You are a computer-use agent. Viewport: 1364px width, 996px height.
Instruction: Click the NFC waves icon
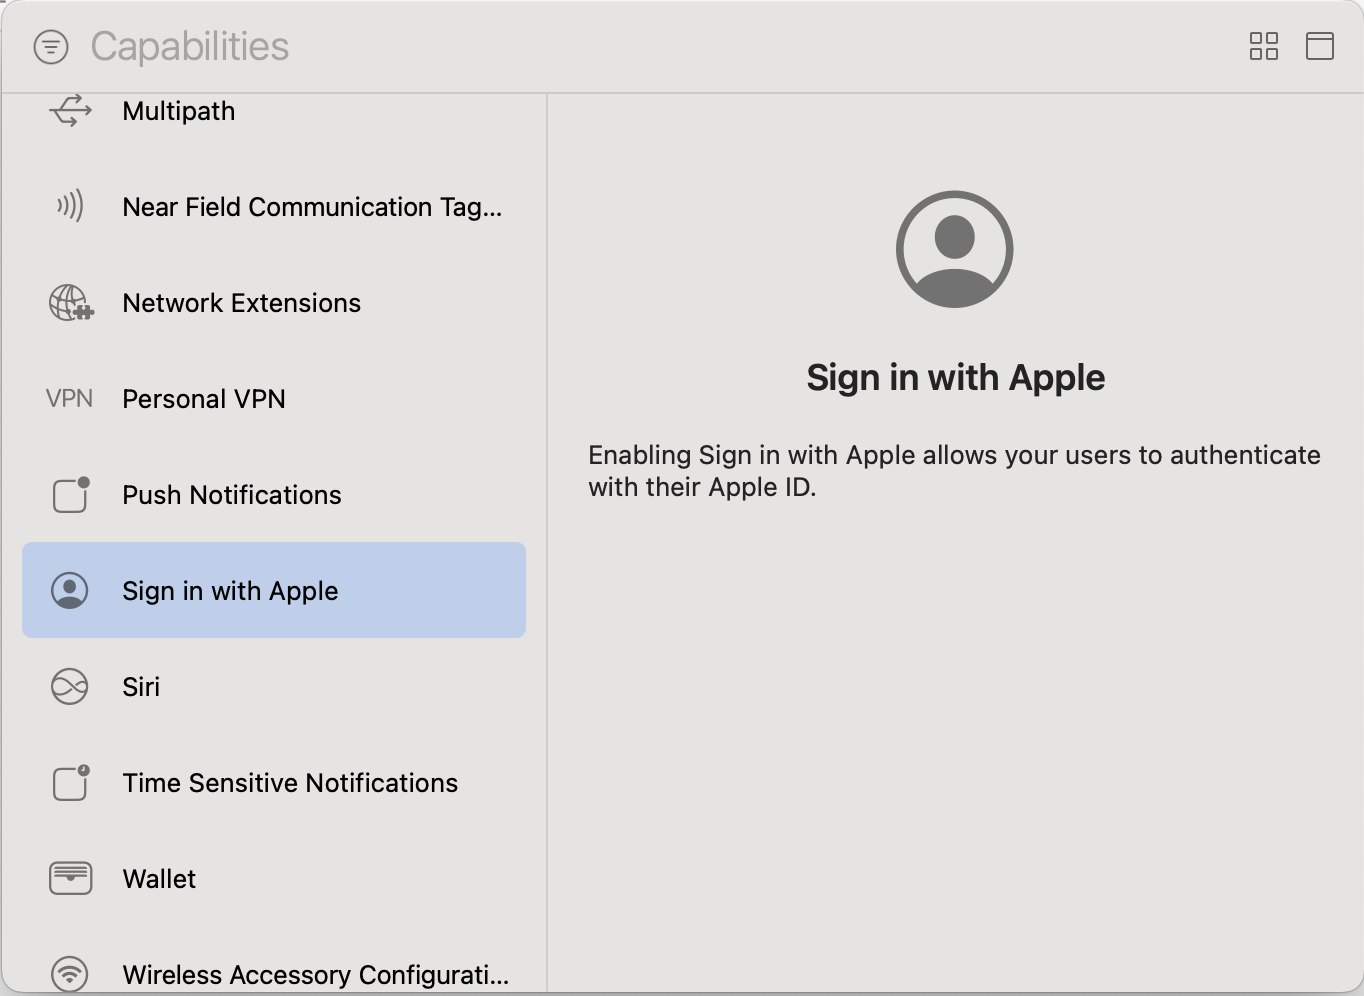click(x=70, y=207)
